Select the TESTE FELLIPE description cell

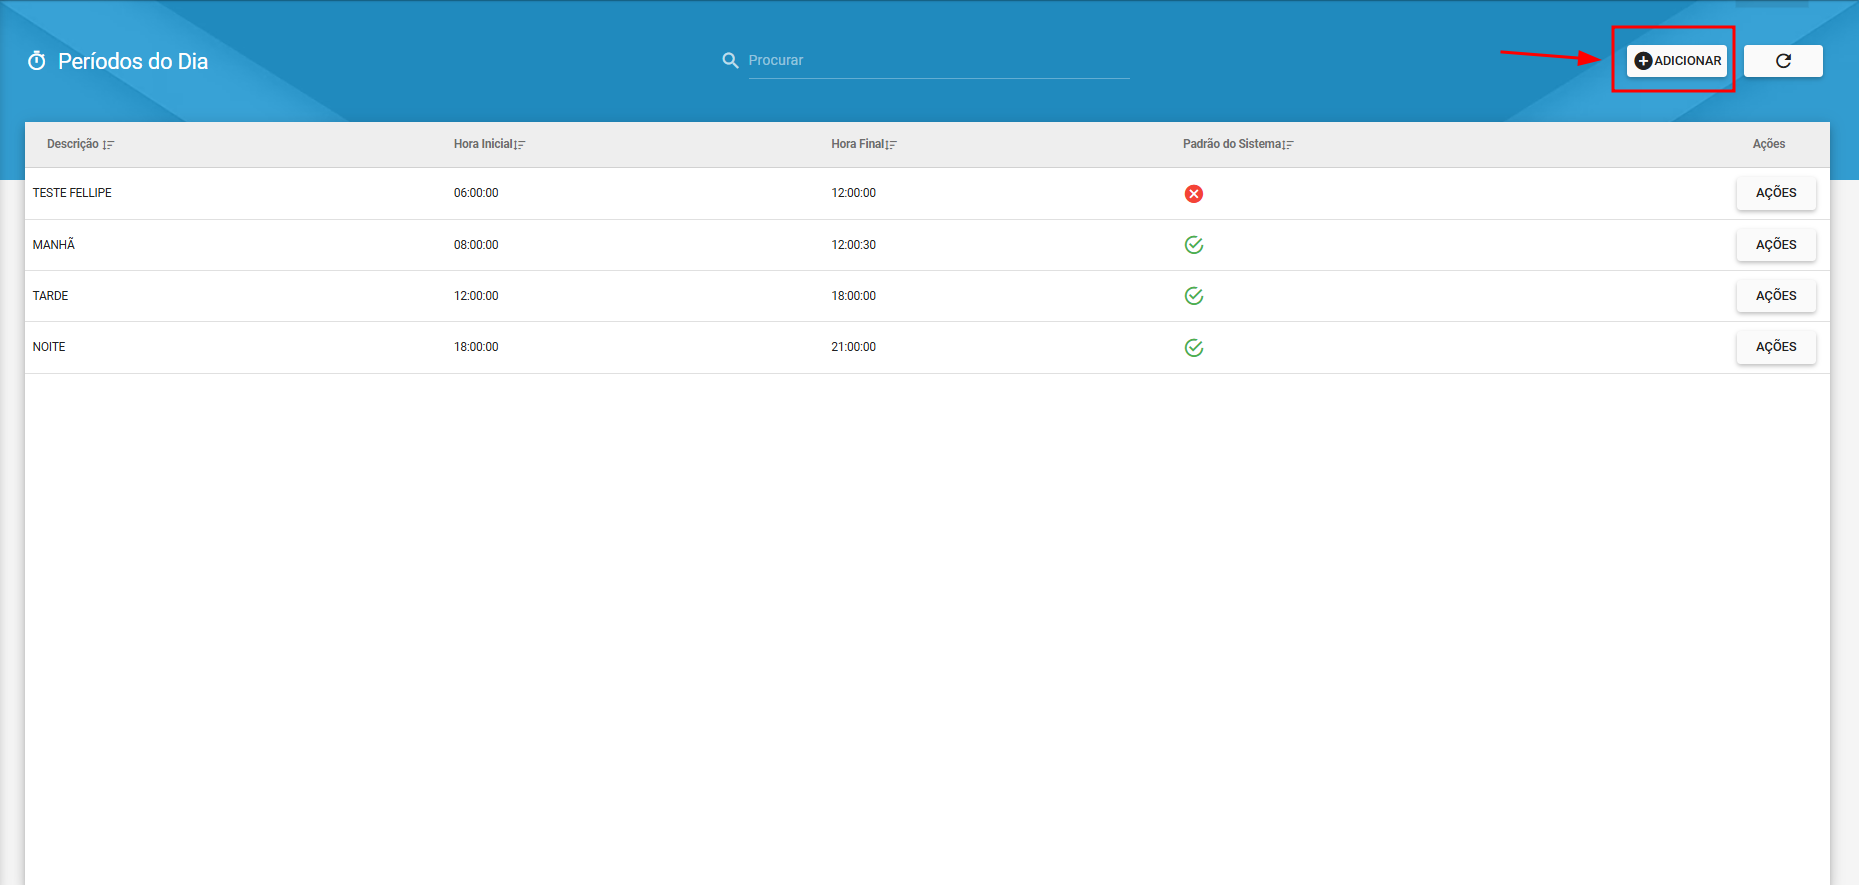click(72, 193)
